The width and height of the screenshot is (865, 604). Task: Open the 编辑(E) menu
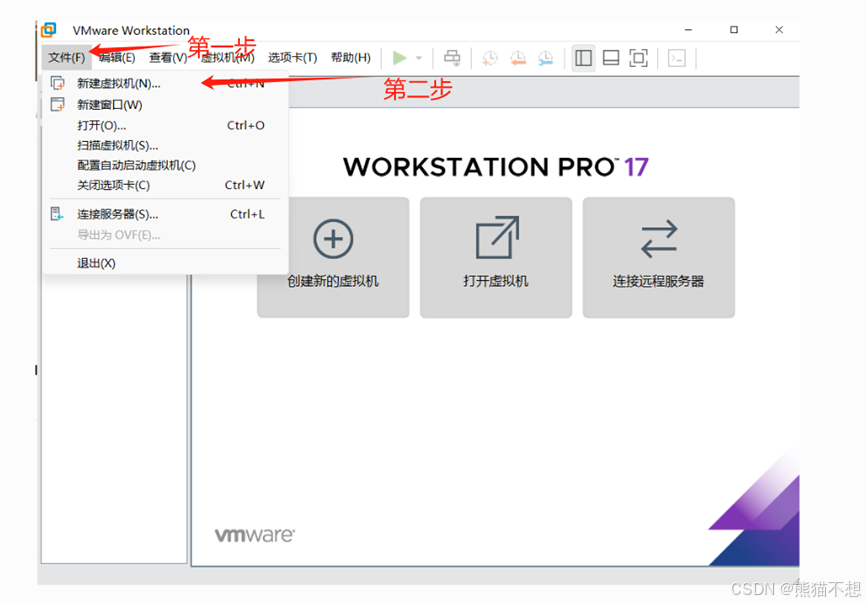[117, 57]
